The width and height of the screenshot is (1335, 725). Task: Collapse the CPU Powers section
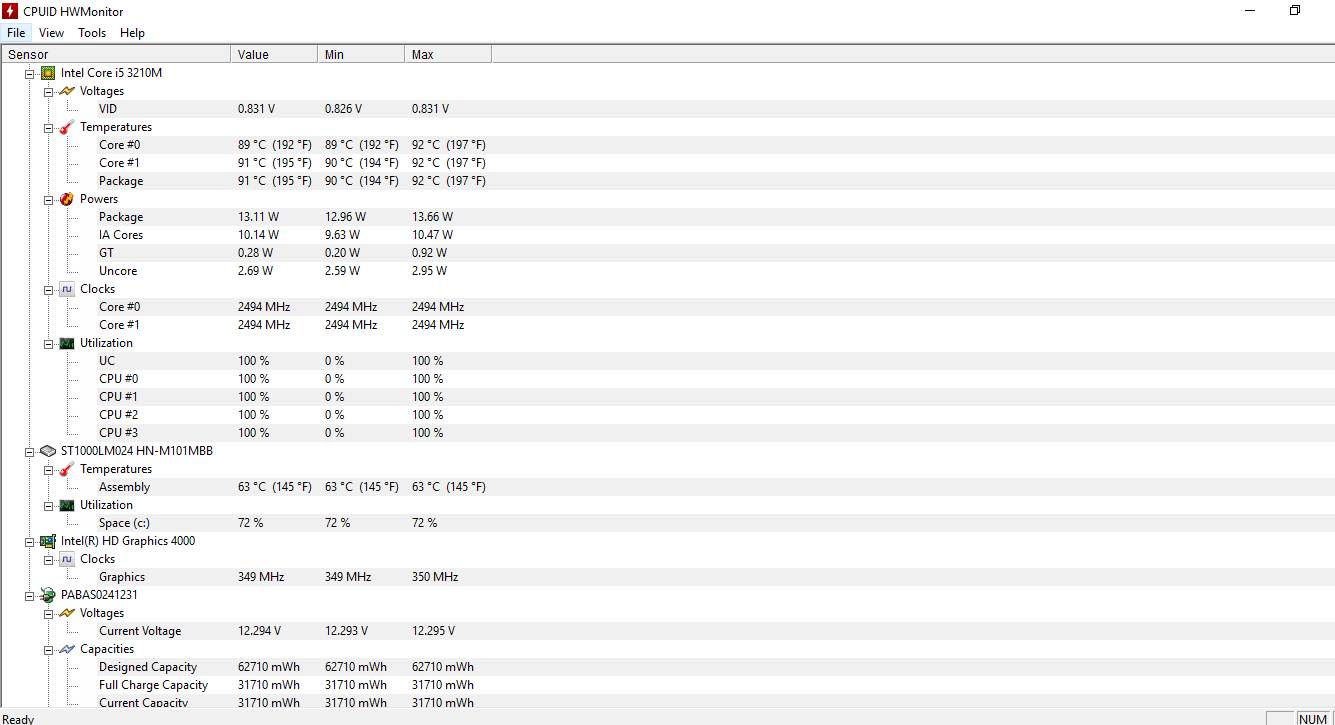[49, 199]
